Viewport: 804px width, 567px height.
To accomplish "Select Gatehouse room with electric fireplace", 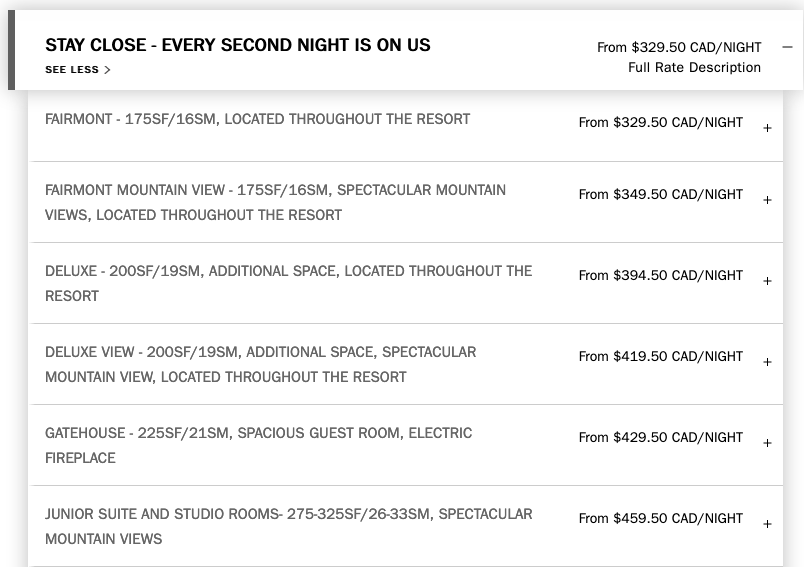I will [x=258, y=445].
